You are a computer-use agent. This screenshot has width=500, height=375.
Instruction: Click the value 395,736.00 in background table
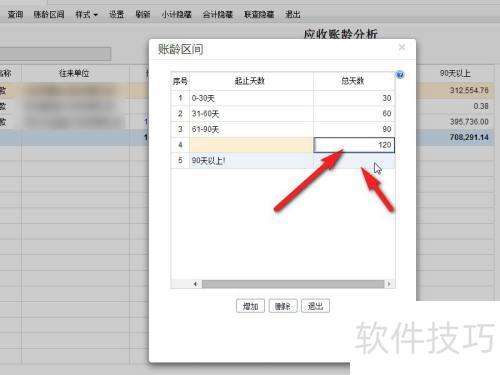coord(469,122)
